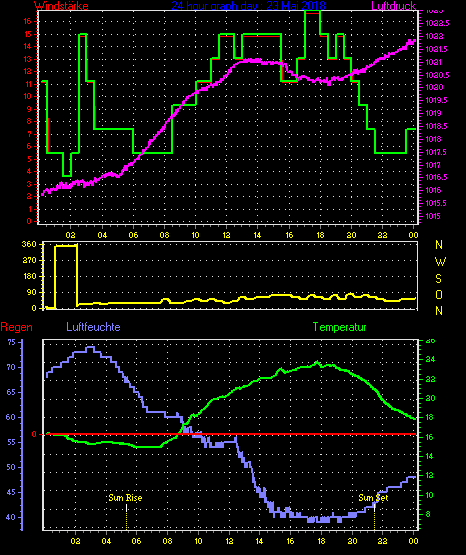Click the green Temperatur label
Screen dimensions: 466x555
(339, 327)
